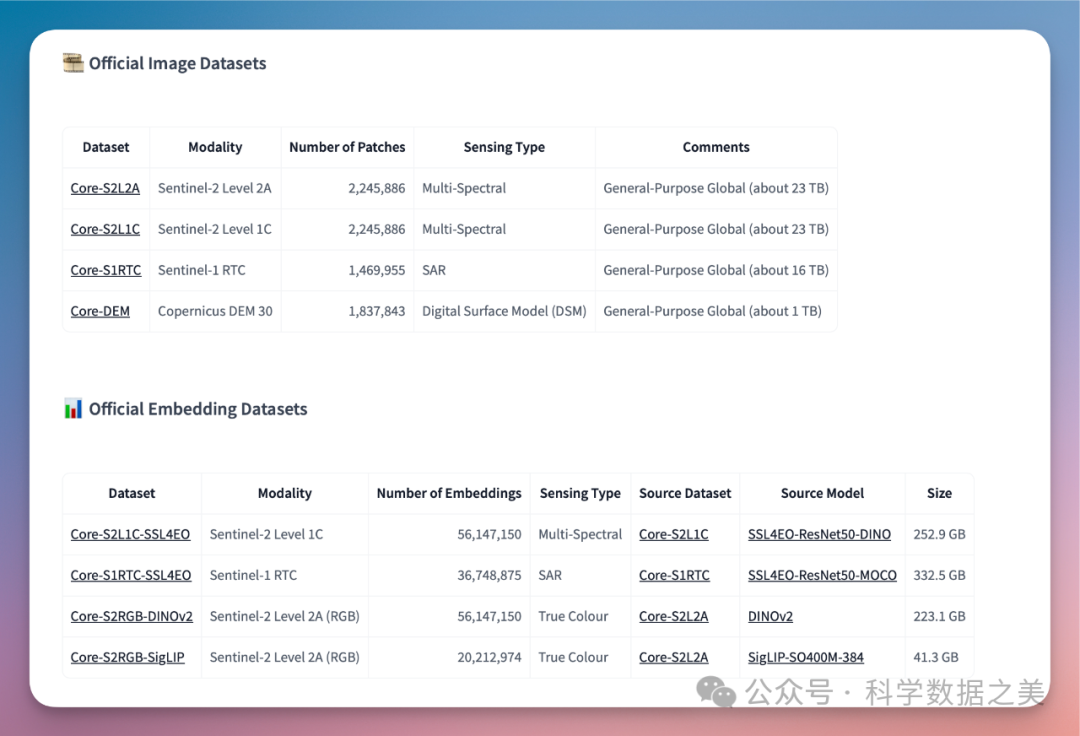Click the Size column header in embedding table
The width and height of the screenshot is (1080, 736).
click(939, 493)
